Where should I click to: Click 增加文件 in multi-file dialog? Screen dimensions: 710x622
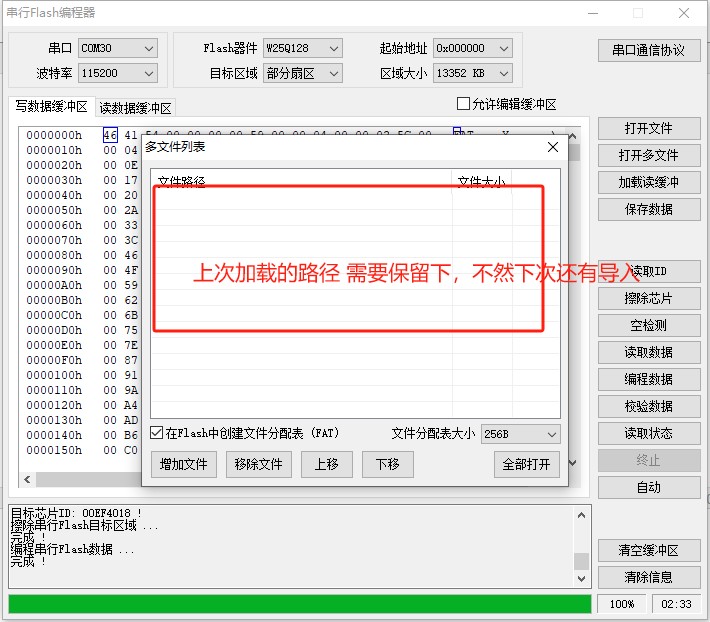click(x=183, y=464)
